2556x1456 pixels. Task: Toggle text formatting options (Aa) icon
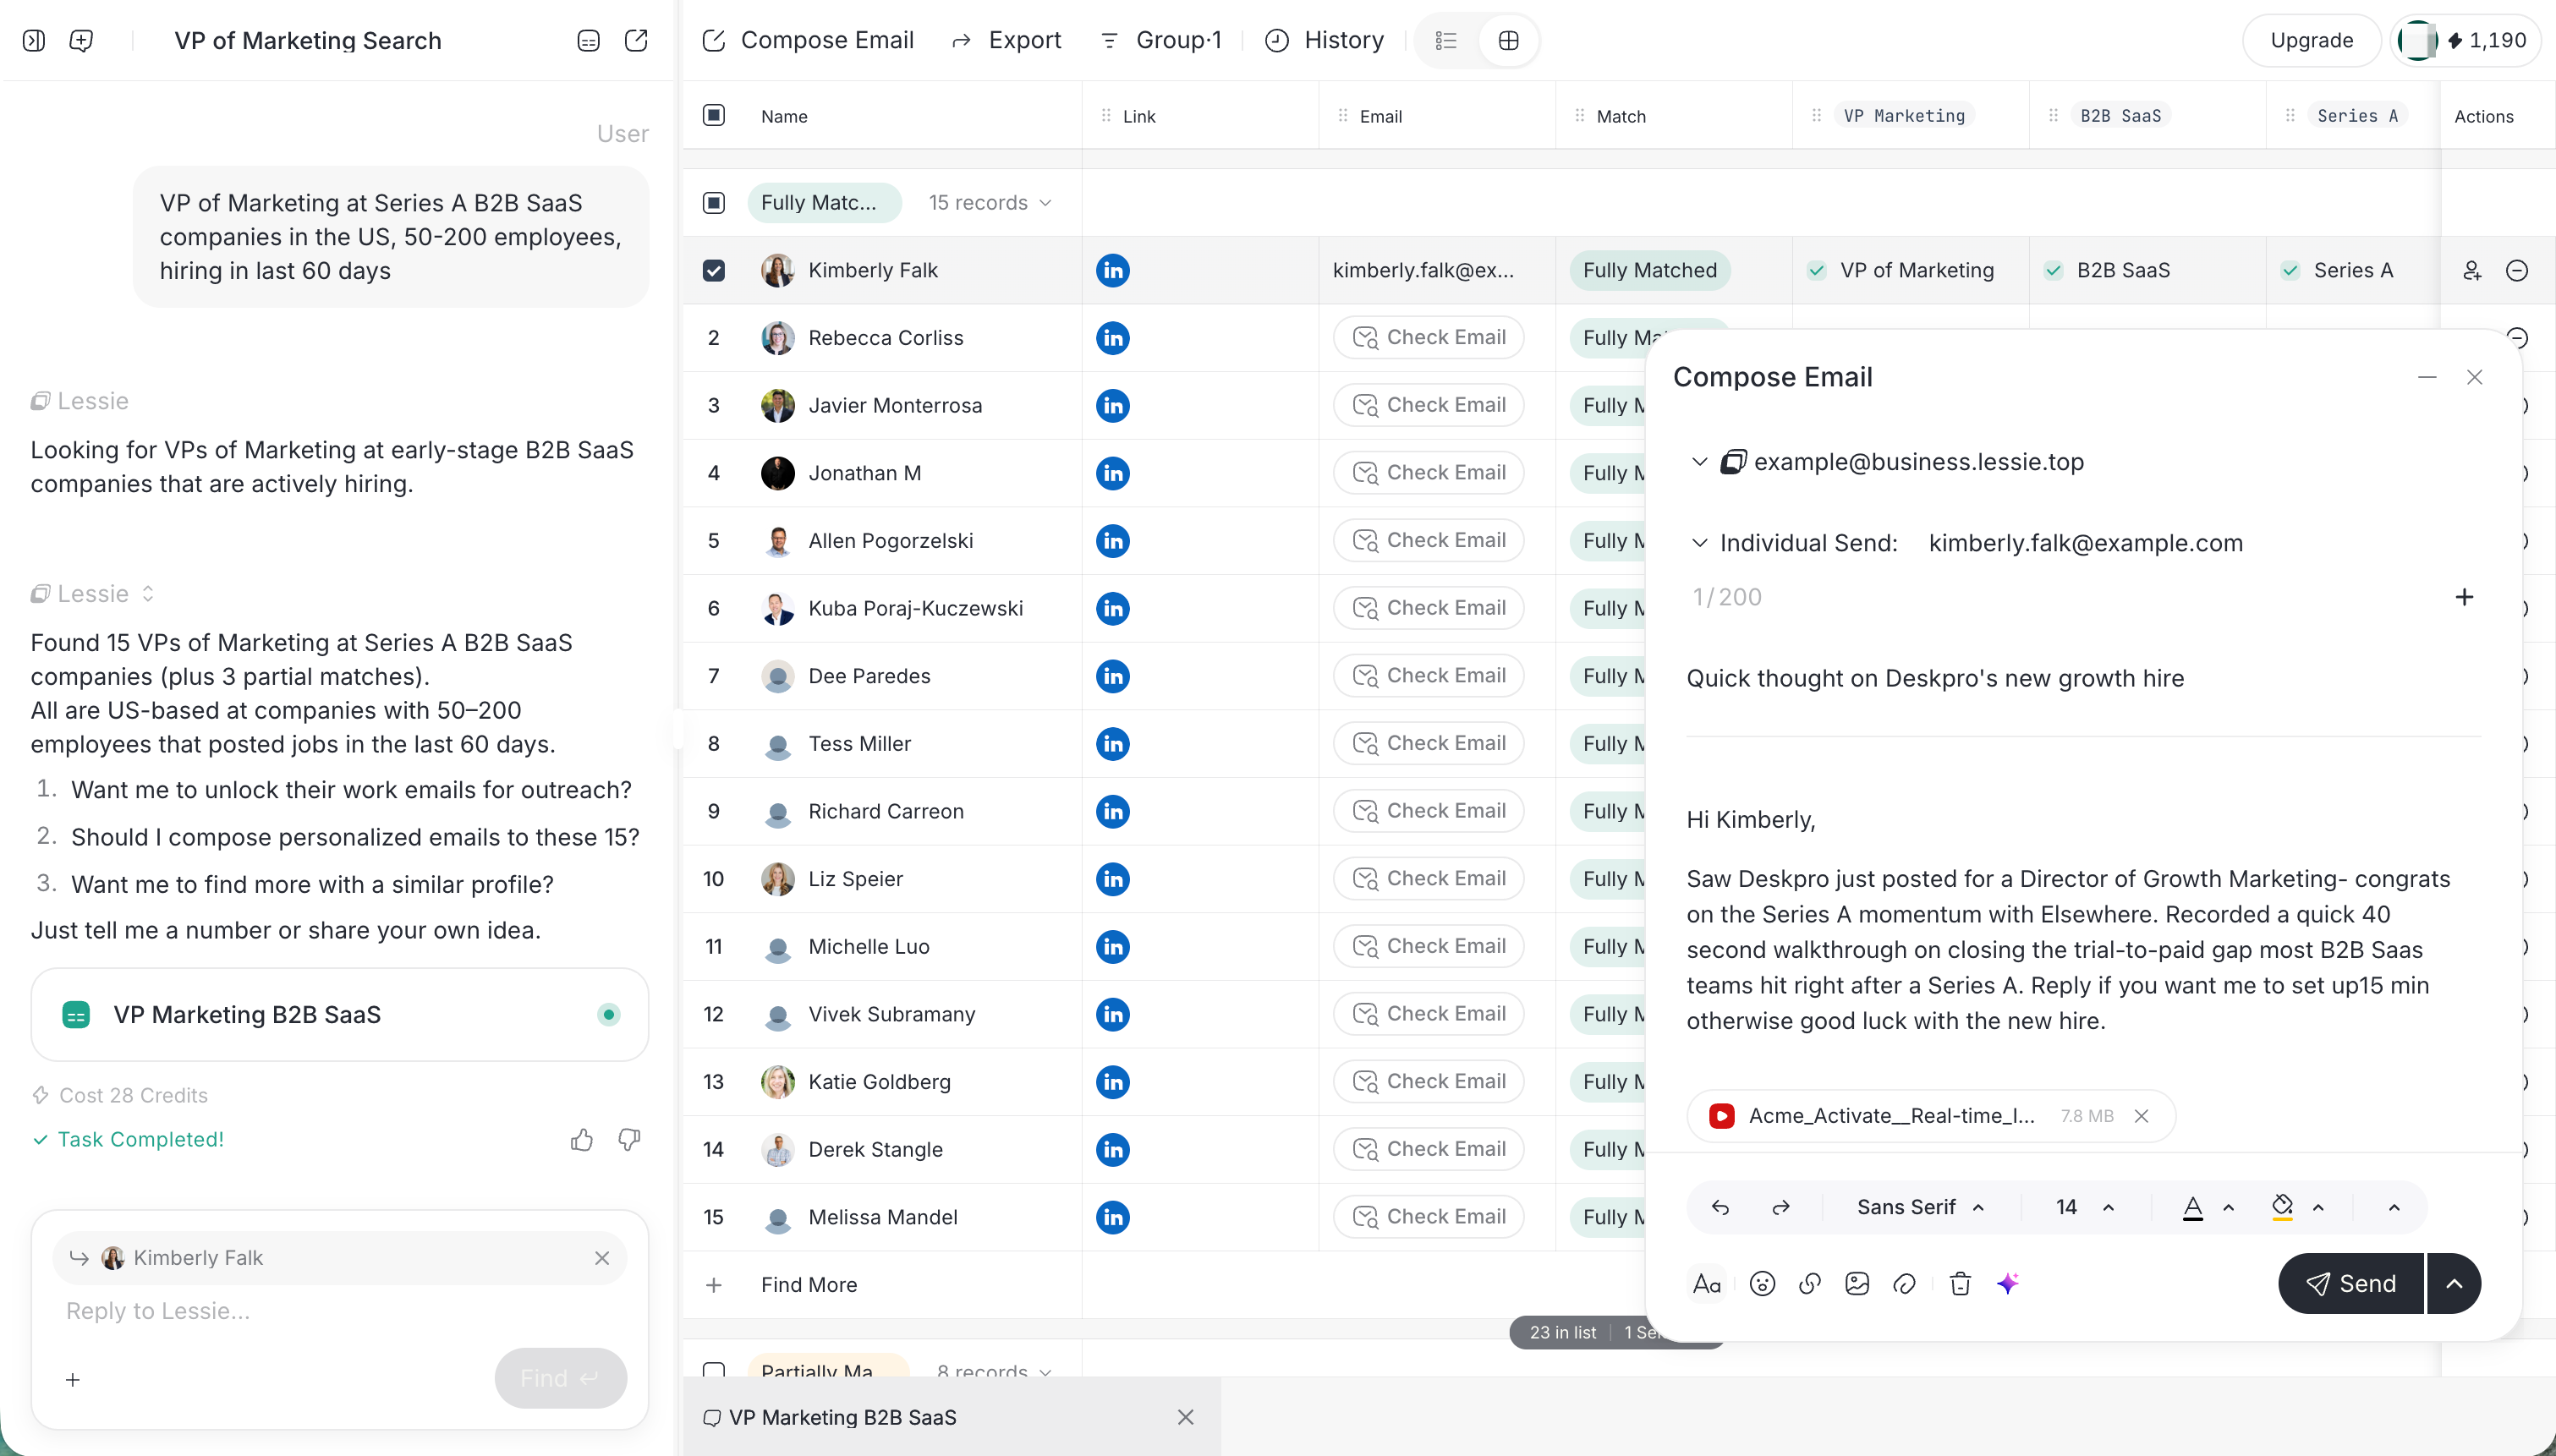(x=1707, y=1283)
